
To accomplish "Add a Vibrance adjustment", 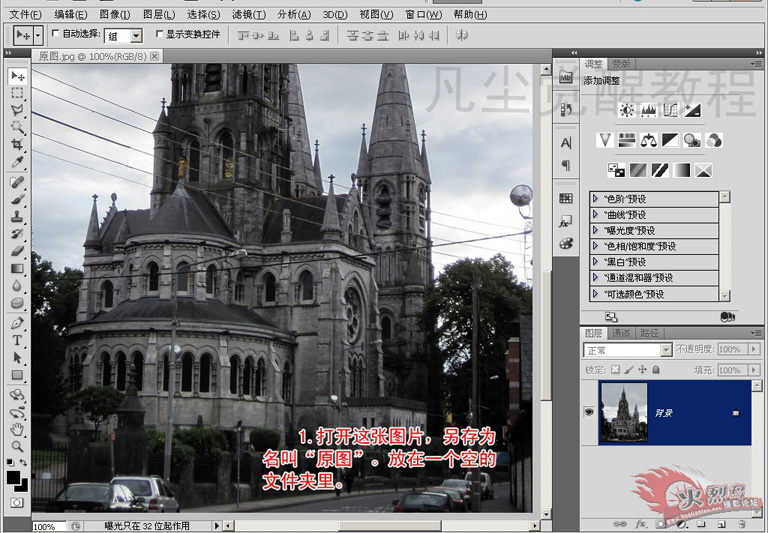I will click(605, 141).
